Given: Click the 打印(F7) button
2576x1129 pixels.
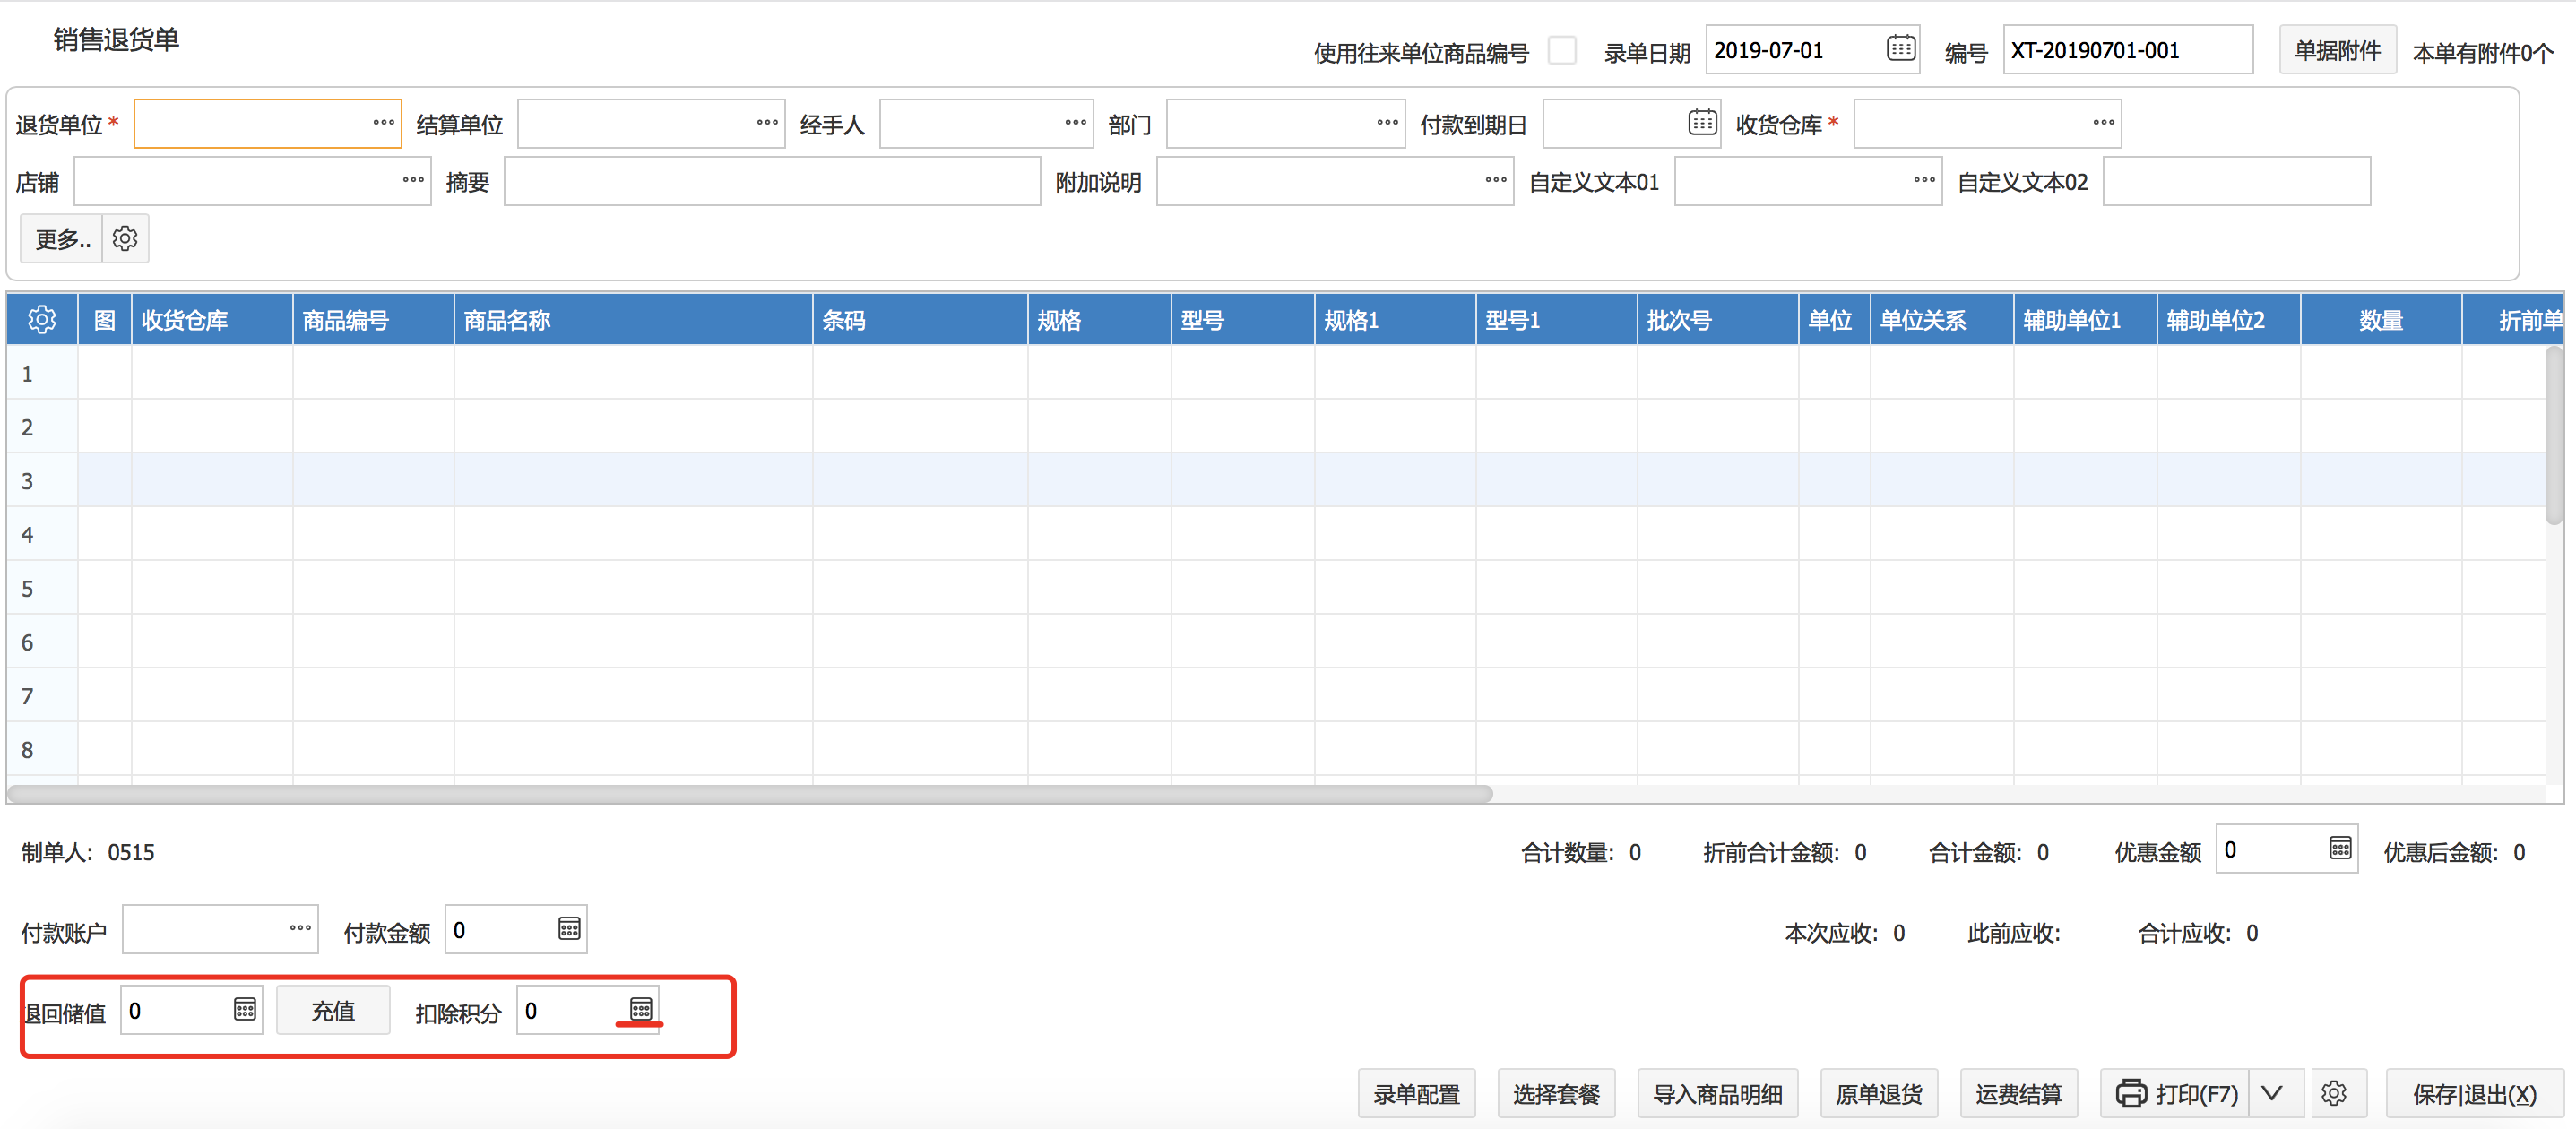Looking at the screenshot, I should point(2176,1094).
